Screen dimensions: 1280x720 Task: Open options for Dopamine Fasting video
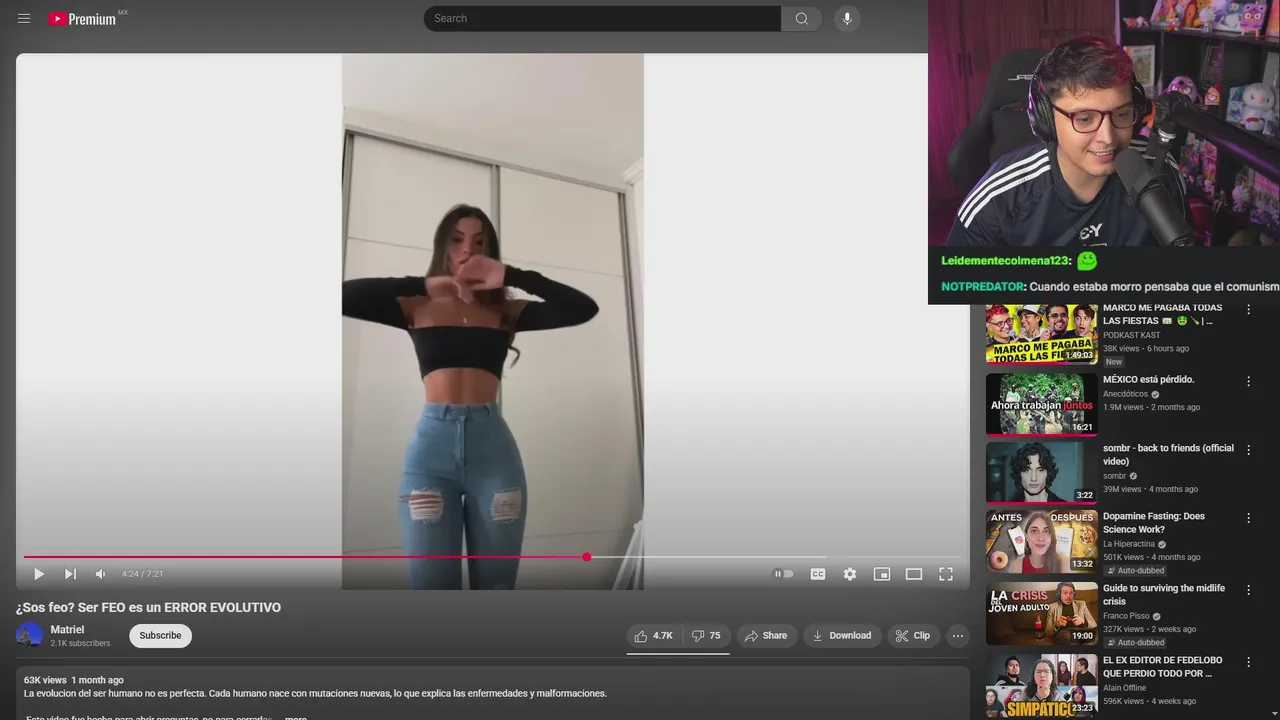coord(1248,518)
